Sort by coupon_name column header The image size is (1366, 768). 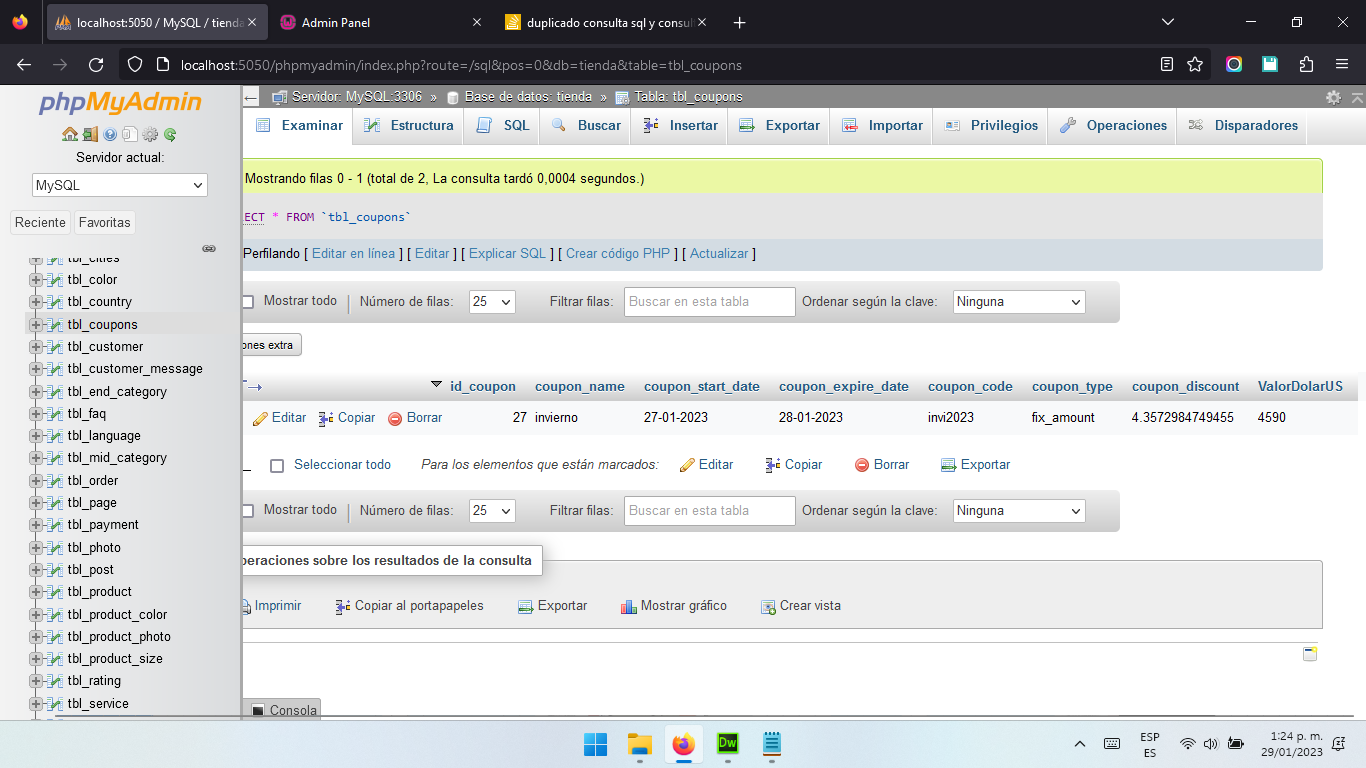pos(580,386)
